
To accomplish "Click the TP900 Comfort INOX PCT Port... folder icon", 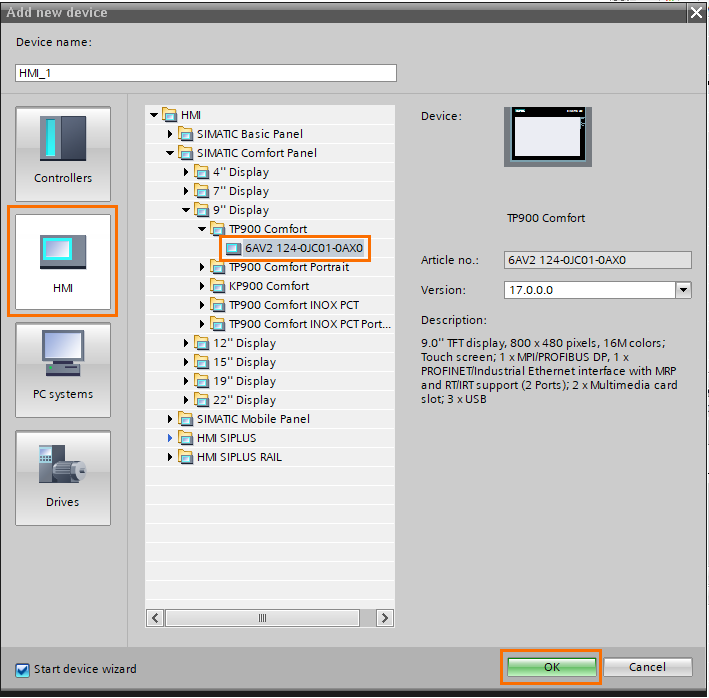I will coord(217,324).
